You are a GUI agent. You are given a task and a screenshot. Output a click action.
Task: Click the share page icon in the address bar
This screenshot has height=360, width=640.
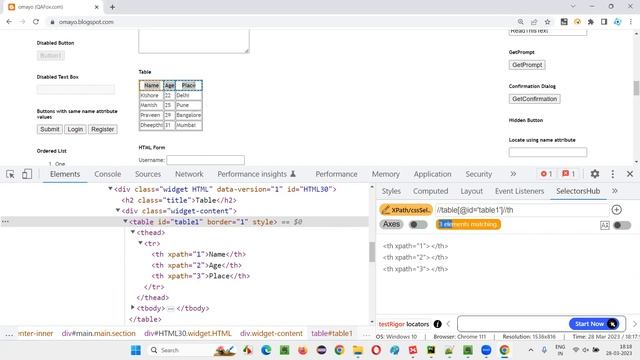(x=534, y=22)
